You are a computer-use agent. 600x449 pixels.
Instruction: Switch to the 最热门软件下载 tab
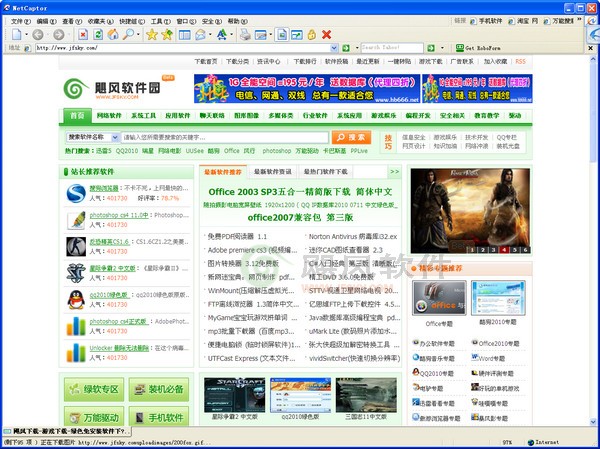(x=325, y=172)
